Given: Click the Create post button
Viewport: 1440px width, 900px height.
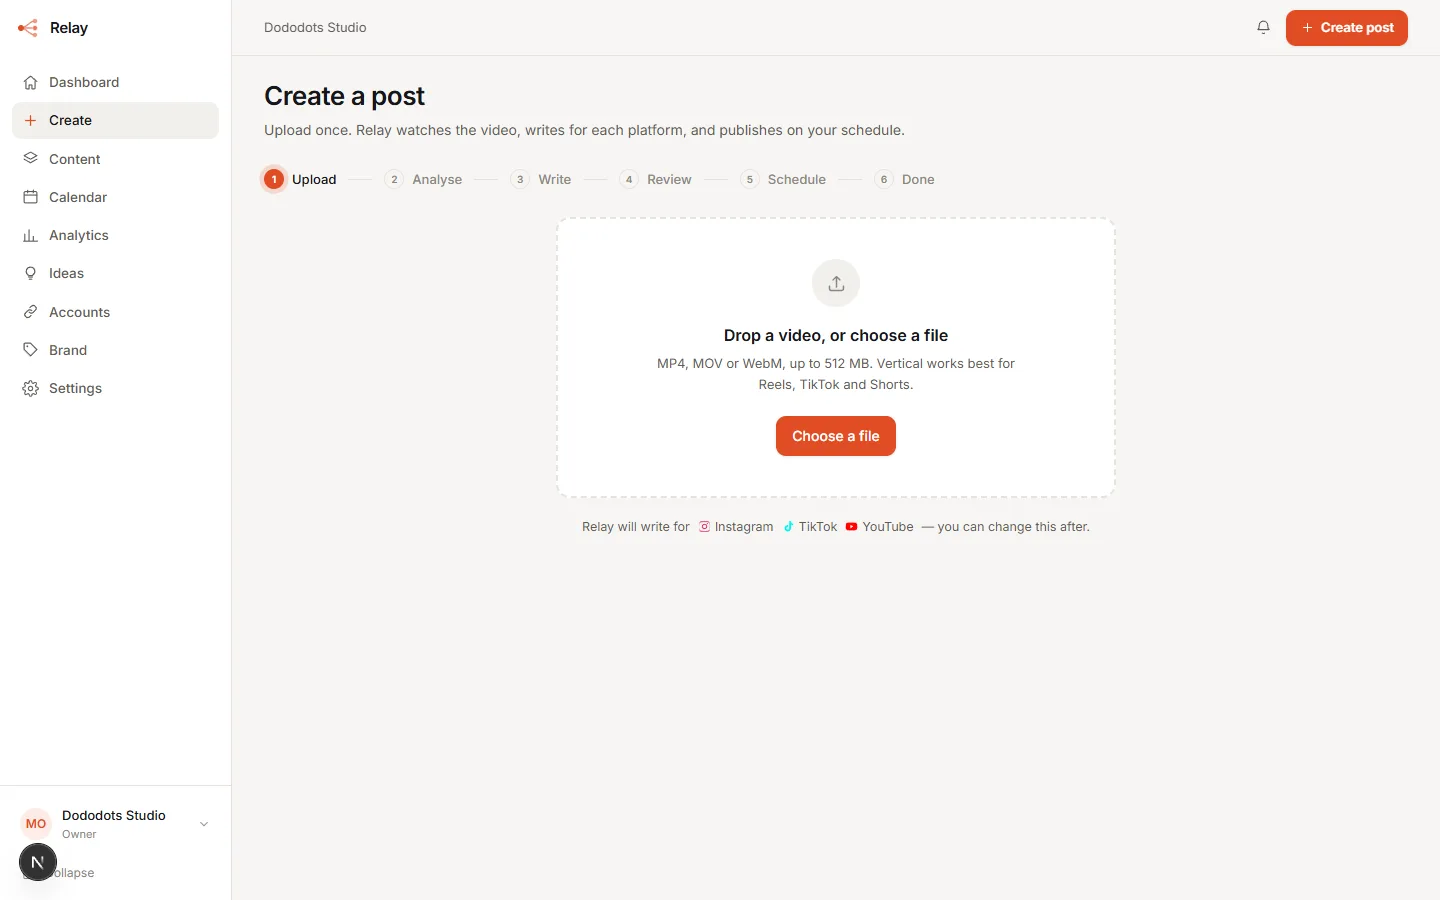Looking at the screenshot, I should point(1346,28).
